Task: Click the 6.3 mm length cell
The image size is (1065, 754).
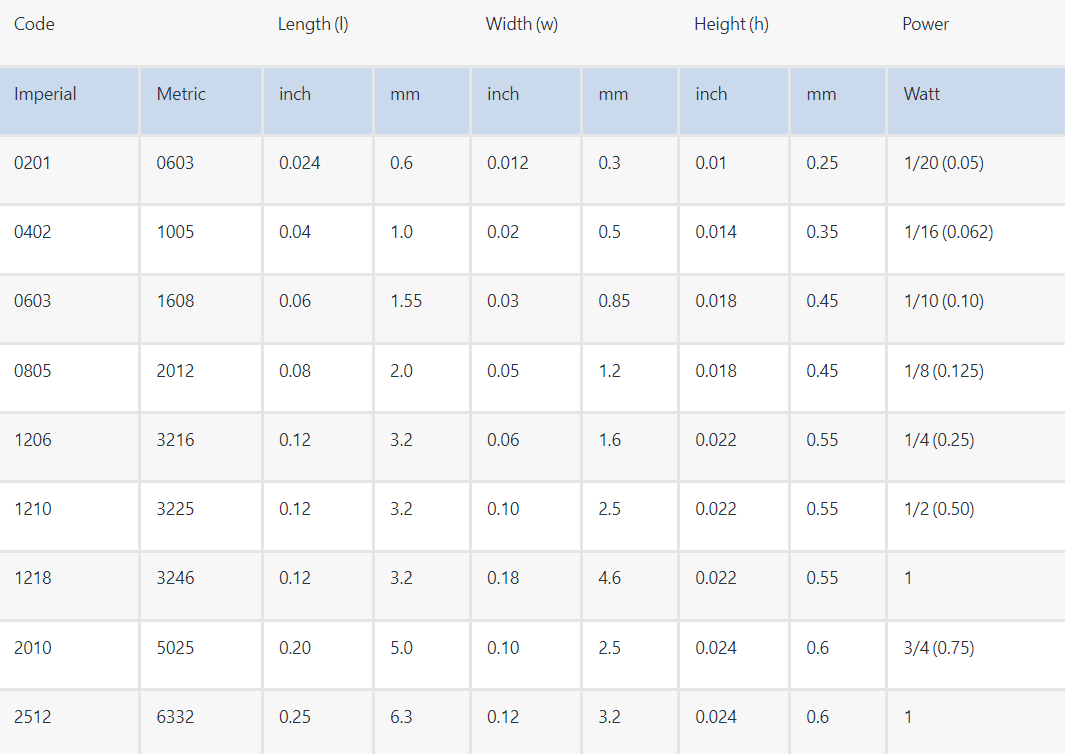Action: point(401,717)
